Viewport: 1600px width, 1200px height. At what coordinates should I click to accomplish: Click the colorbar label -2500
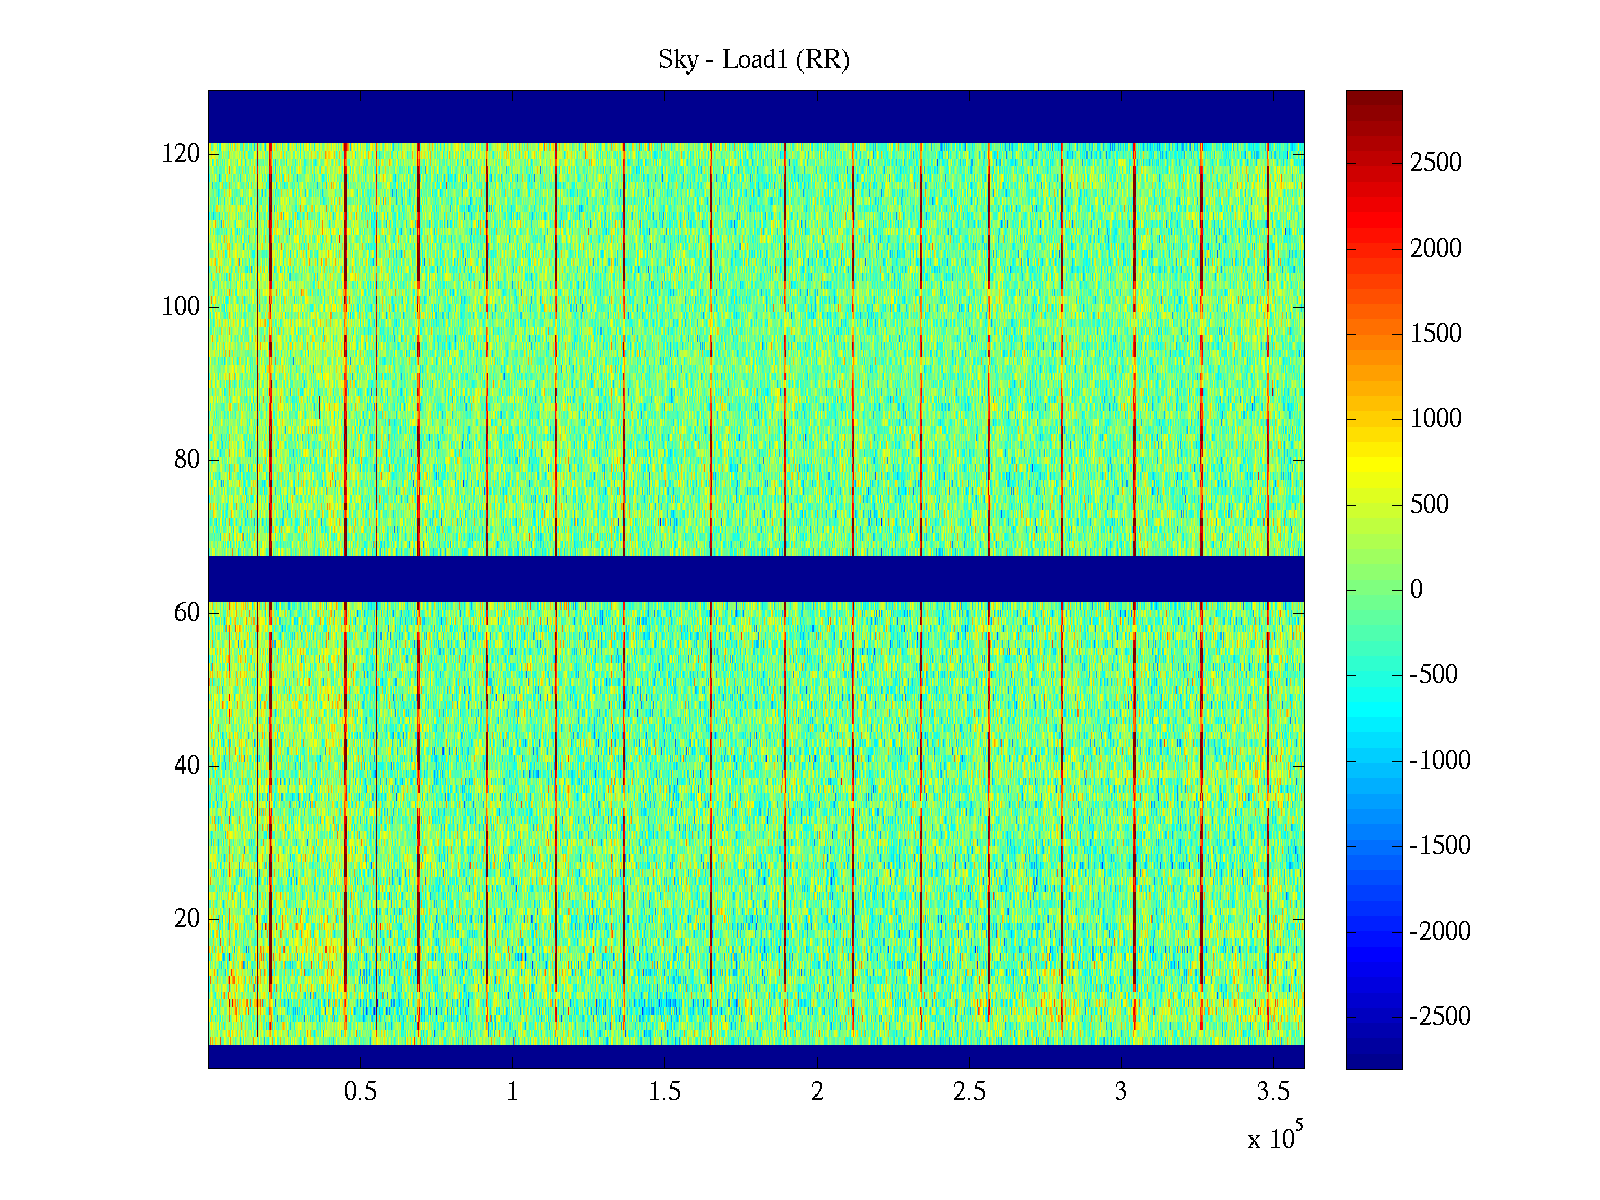pos(1440,1017)
